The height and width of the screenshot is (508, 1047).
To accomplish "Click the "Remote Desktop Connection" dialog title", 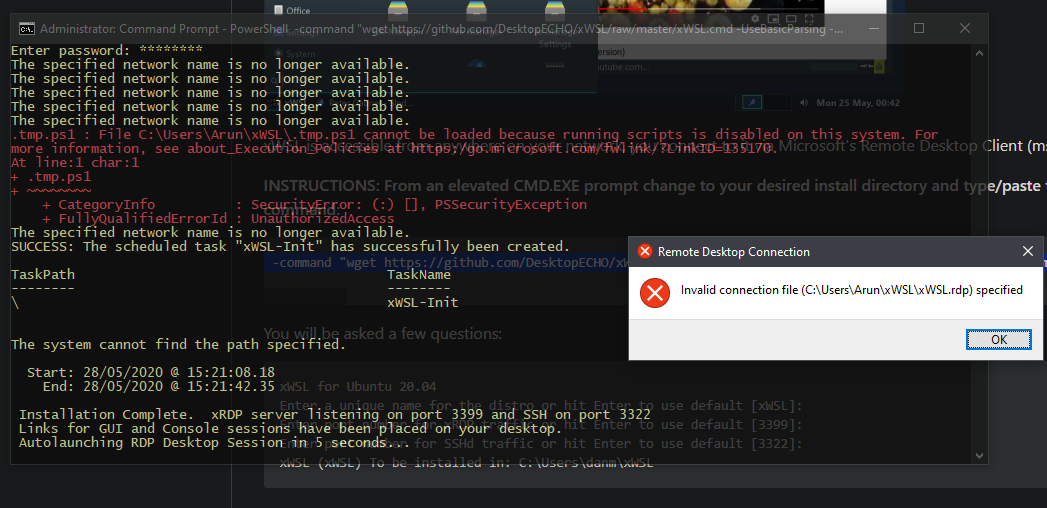I will [x=734, y=252].
